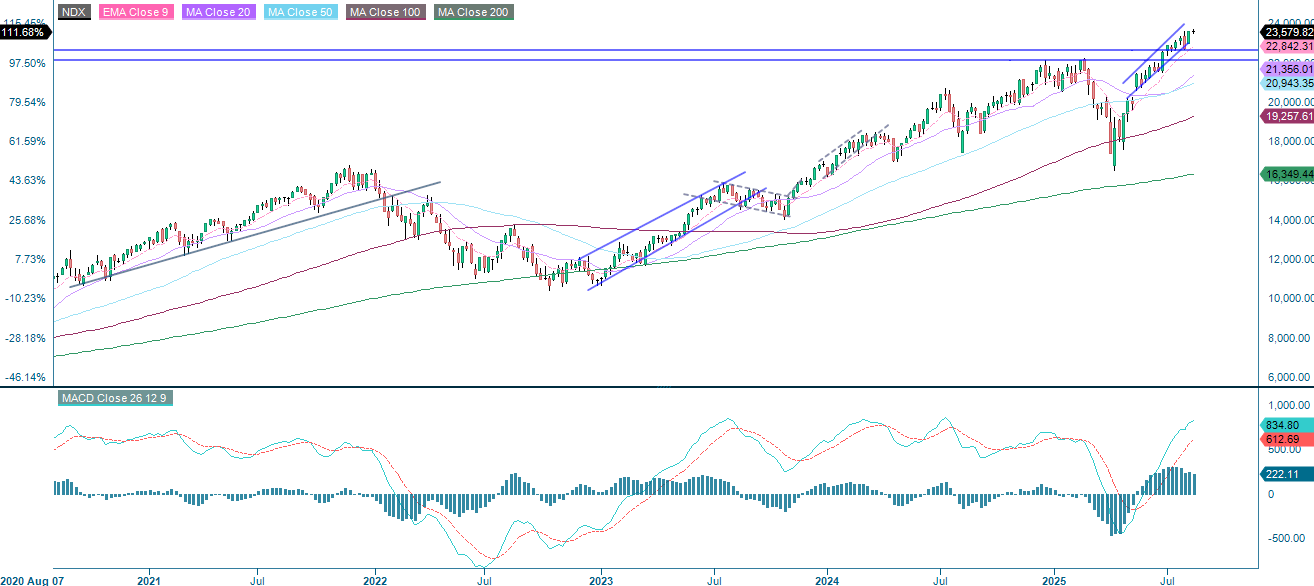
Task: Click the 2020 Aug 07 axis label
Action: click(32, 578)
